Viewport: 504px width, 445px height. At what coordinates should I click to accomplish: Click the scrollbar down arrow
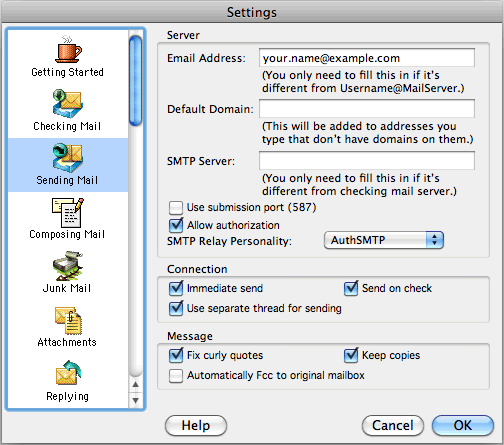tap(136, 400)
